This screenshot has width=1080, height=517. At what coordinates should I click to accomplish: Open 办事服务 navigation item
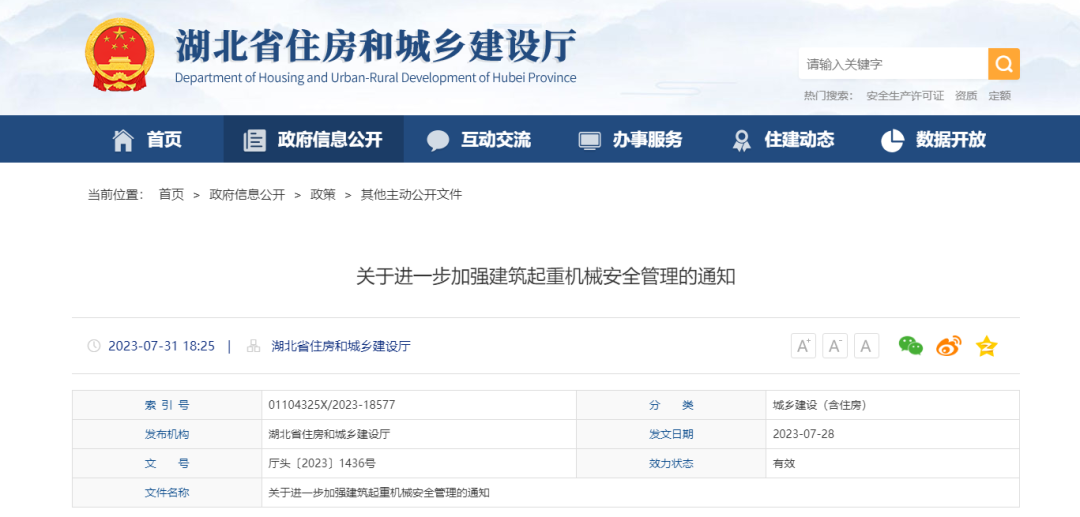click(631, 140)
